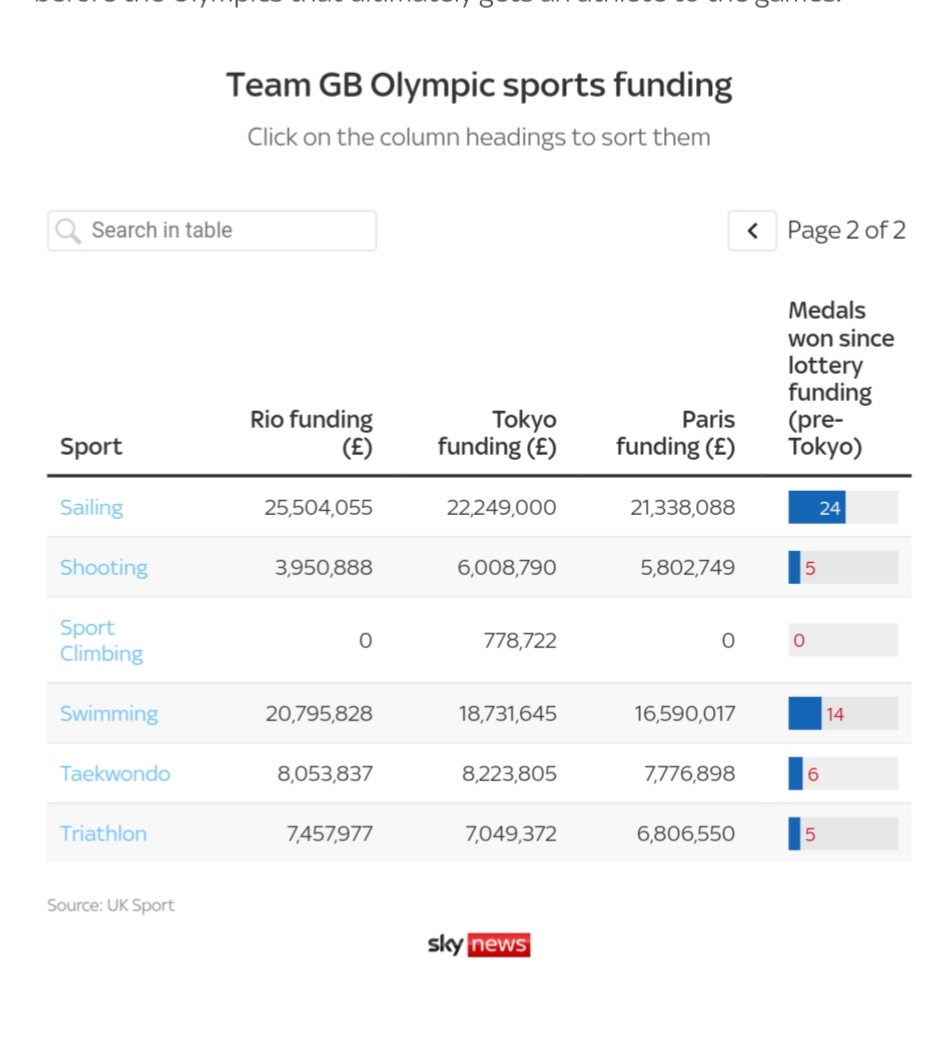The image size is (926, 1042).
Task: Click the Sky News logo
Action: point(479,944)
